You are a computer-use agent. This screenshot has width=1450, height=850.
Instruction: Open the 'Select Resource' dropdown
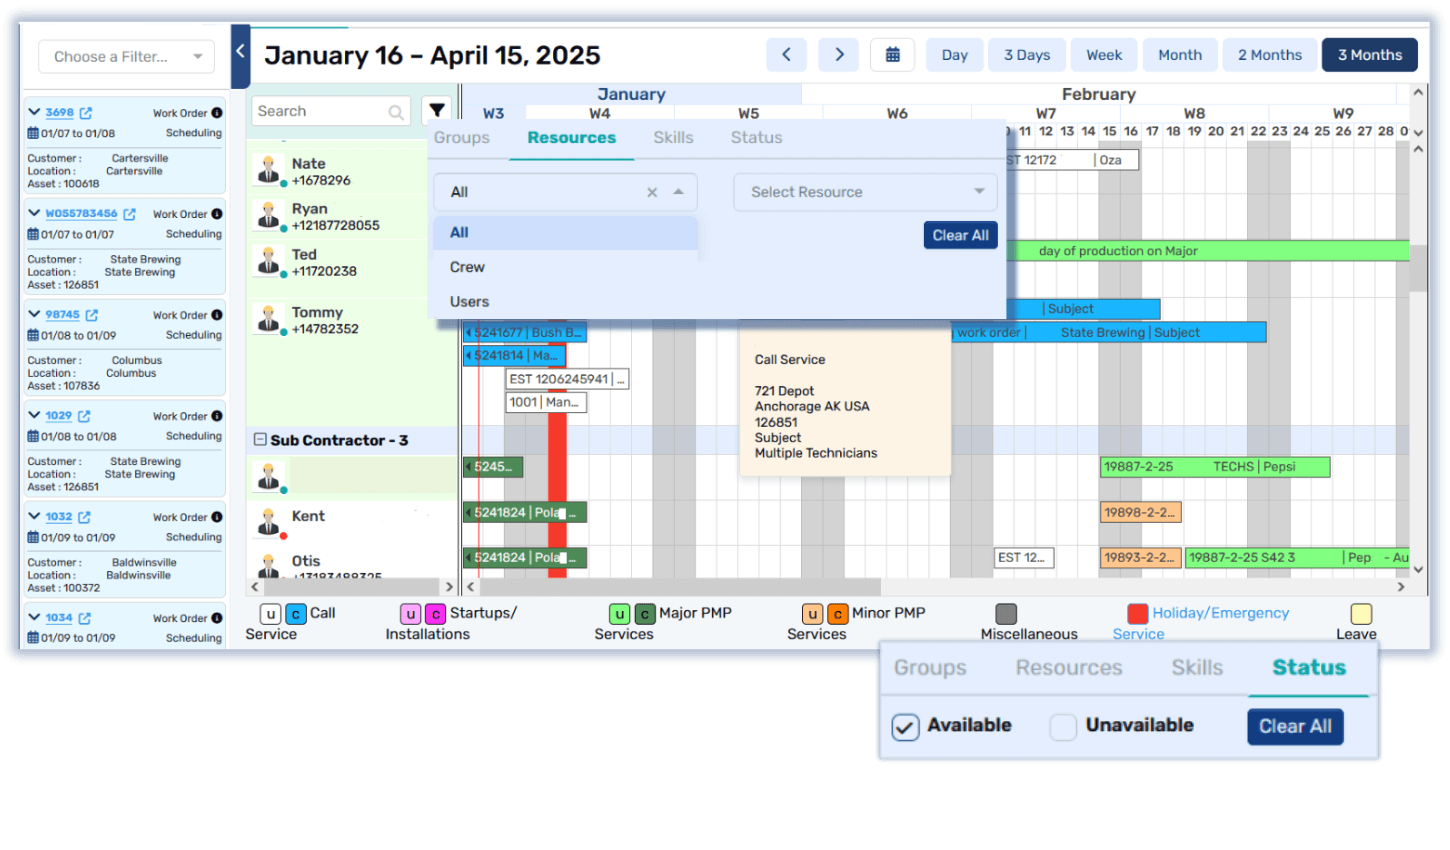864,192
